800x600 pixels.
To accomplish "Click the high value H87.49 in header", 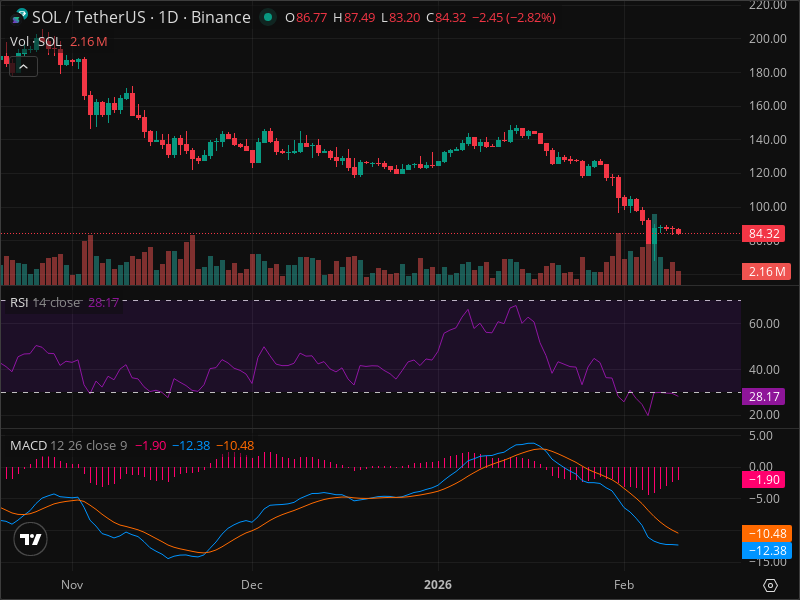I will (x=354, y=18).
